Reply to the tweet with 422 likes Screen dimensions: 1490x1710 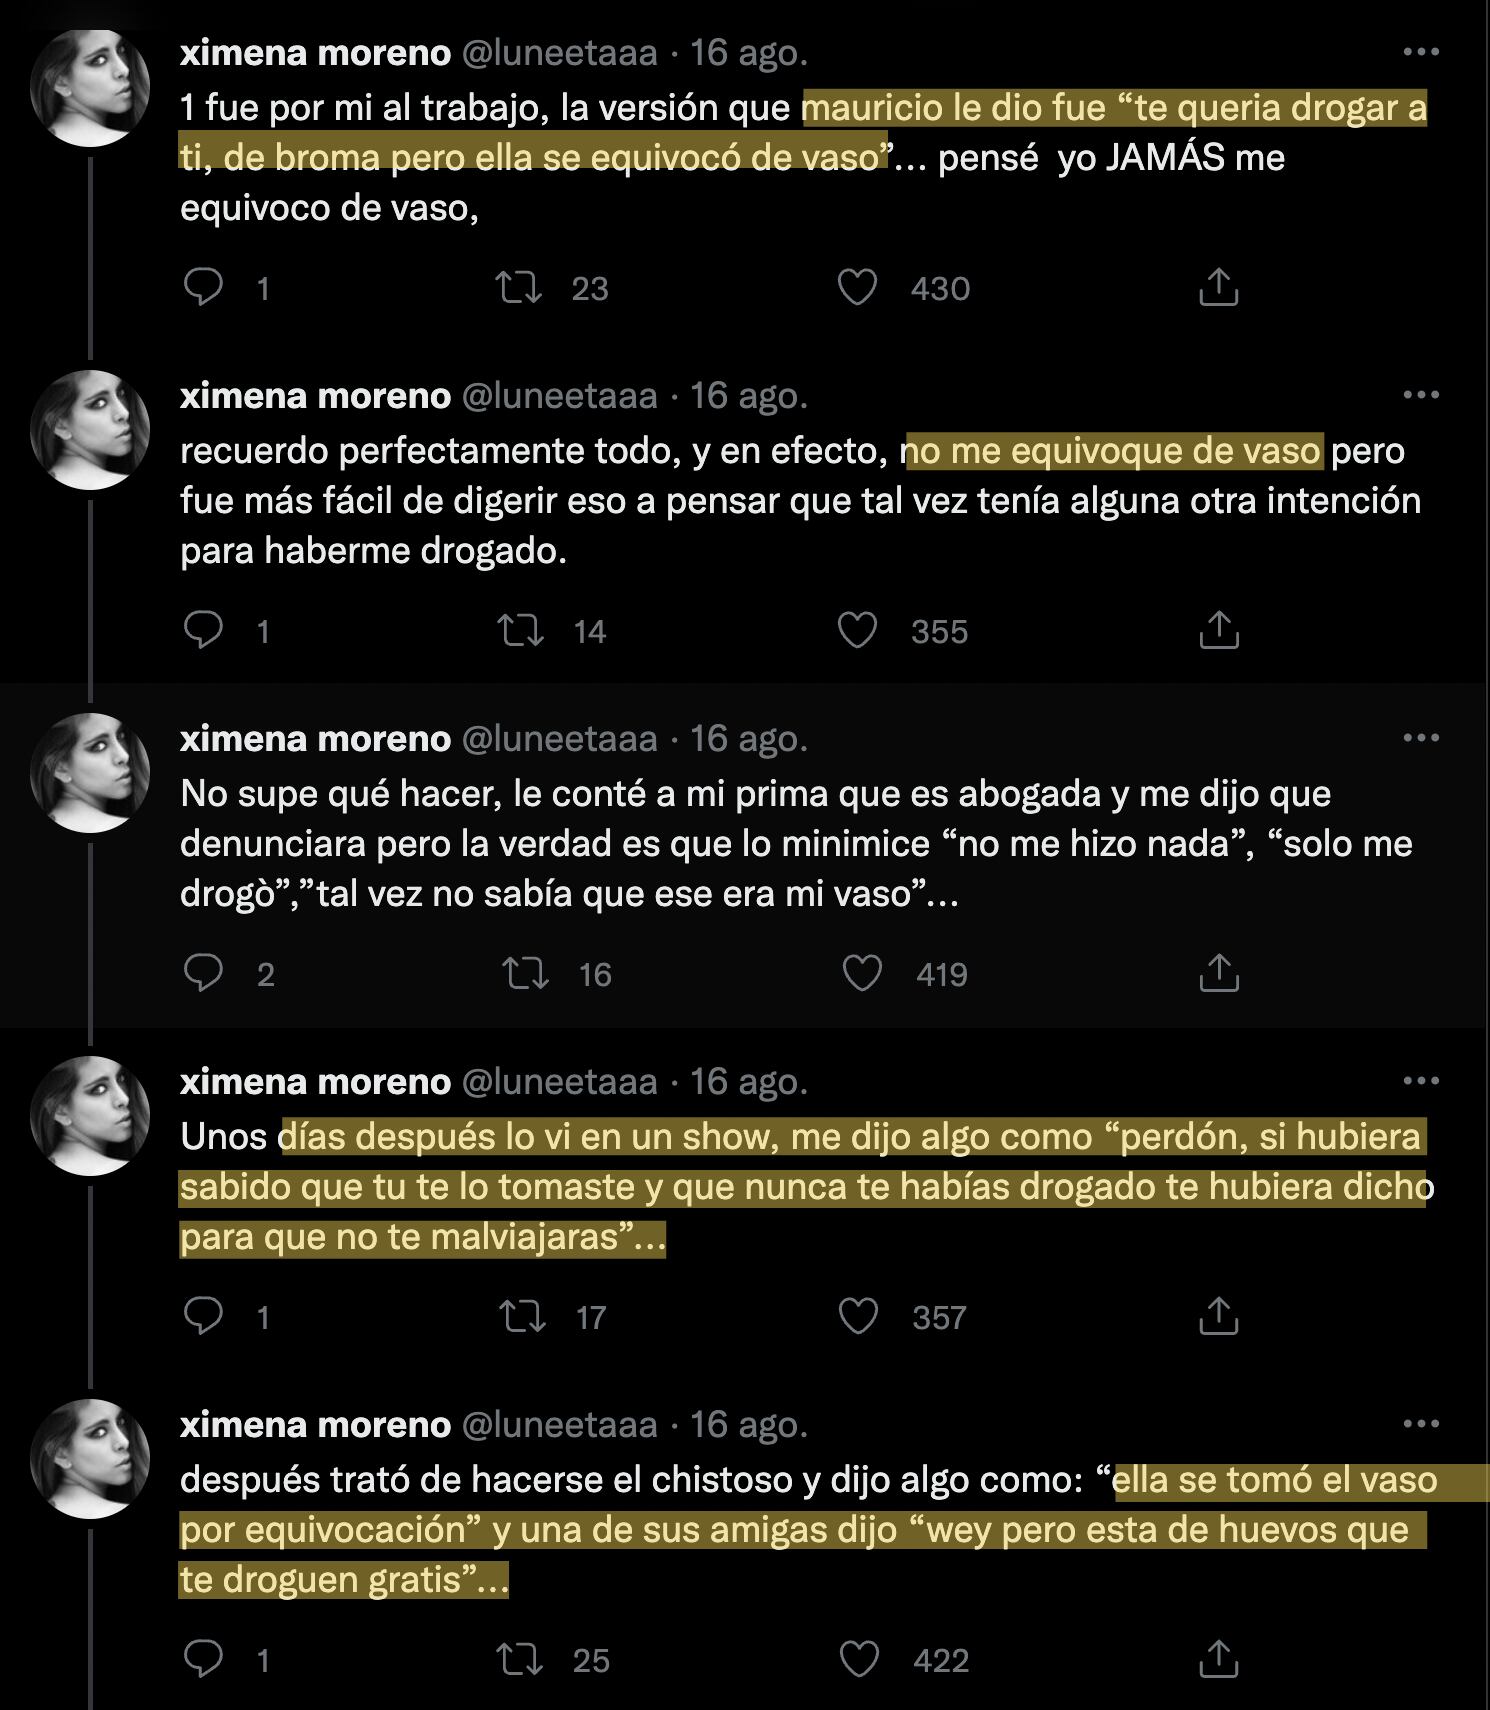click(x=204, y=1660)
